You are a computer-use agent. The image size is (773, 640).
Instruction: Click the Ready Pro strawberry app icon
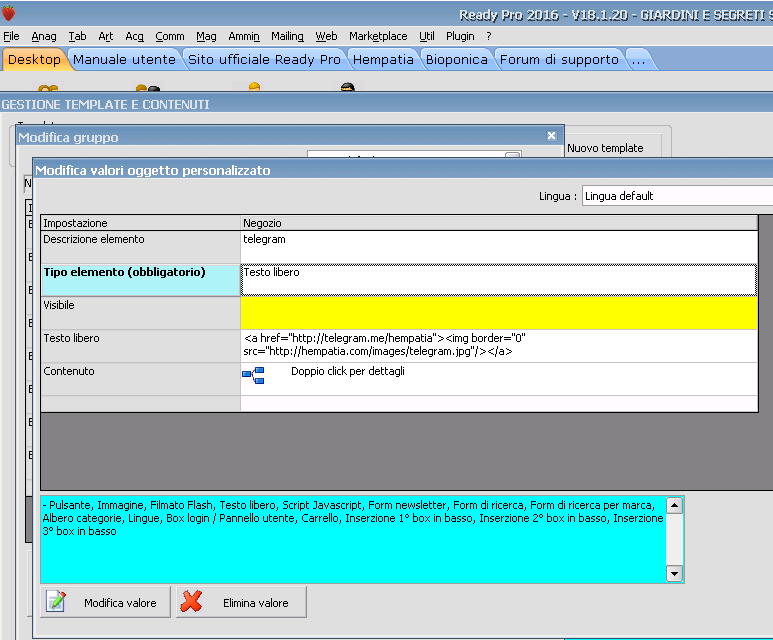(x=8, y=13)
